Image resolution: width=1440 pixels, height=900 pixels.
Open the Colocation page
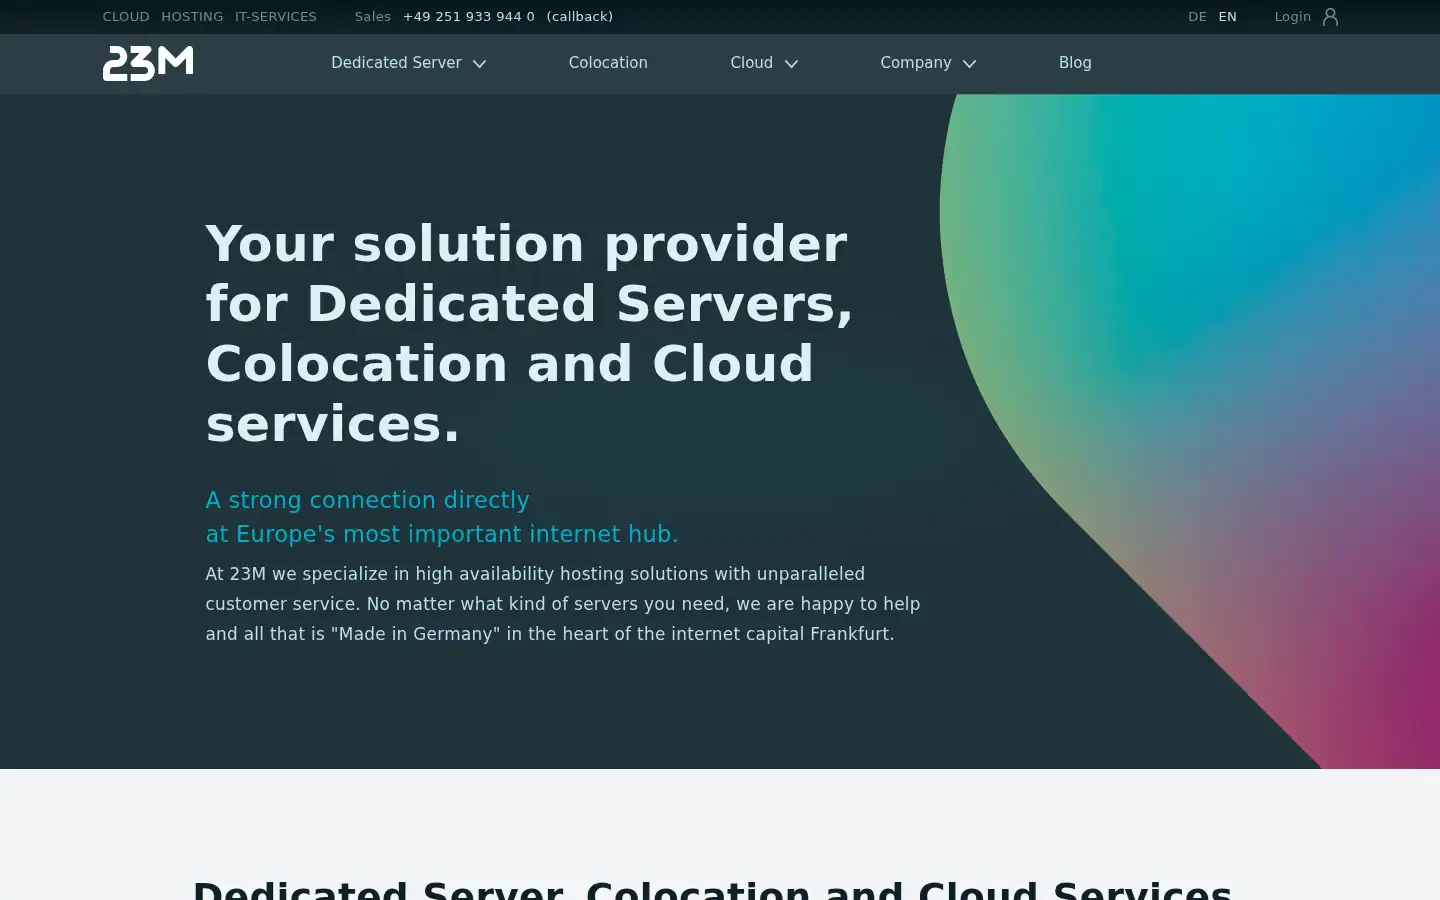coord(608,63)
